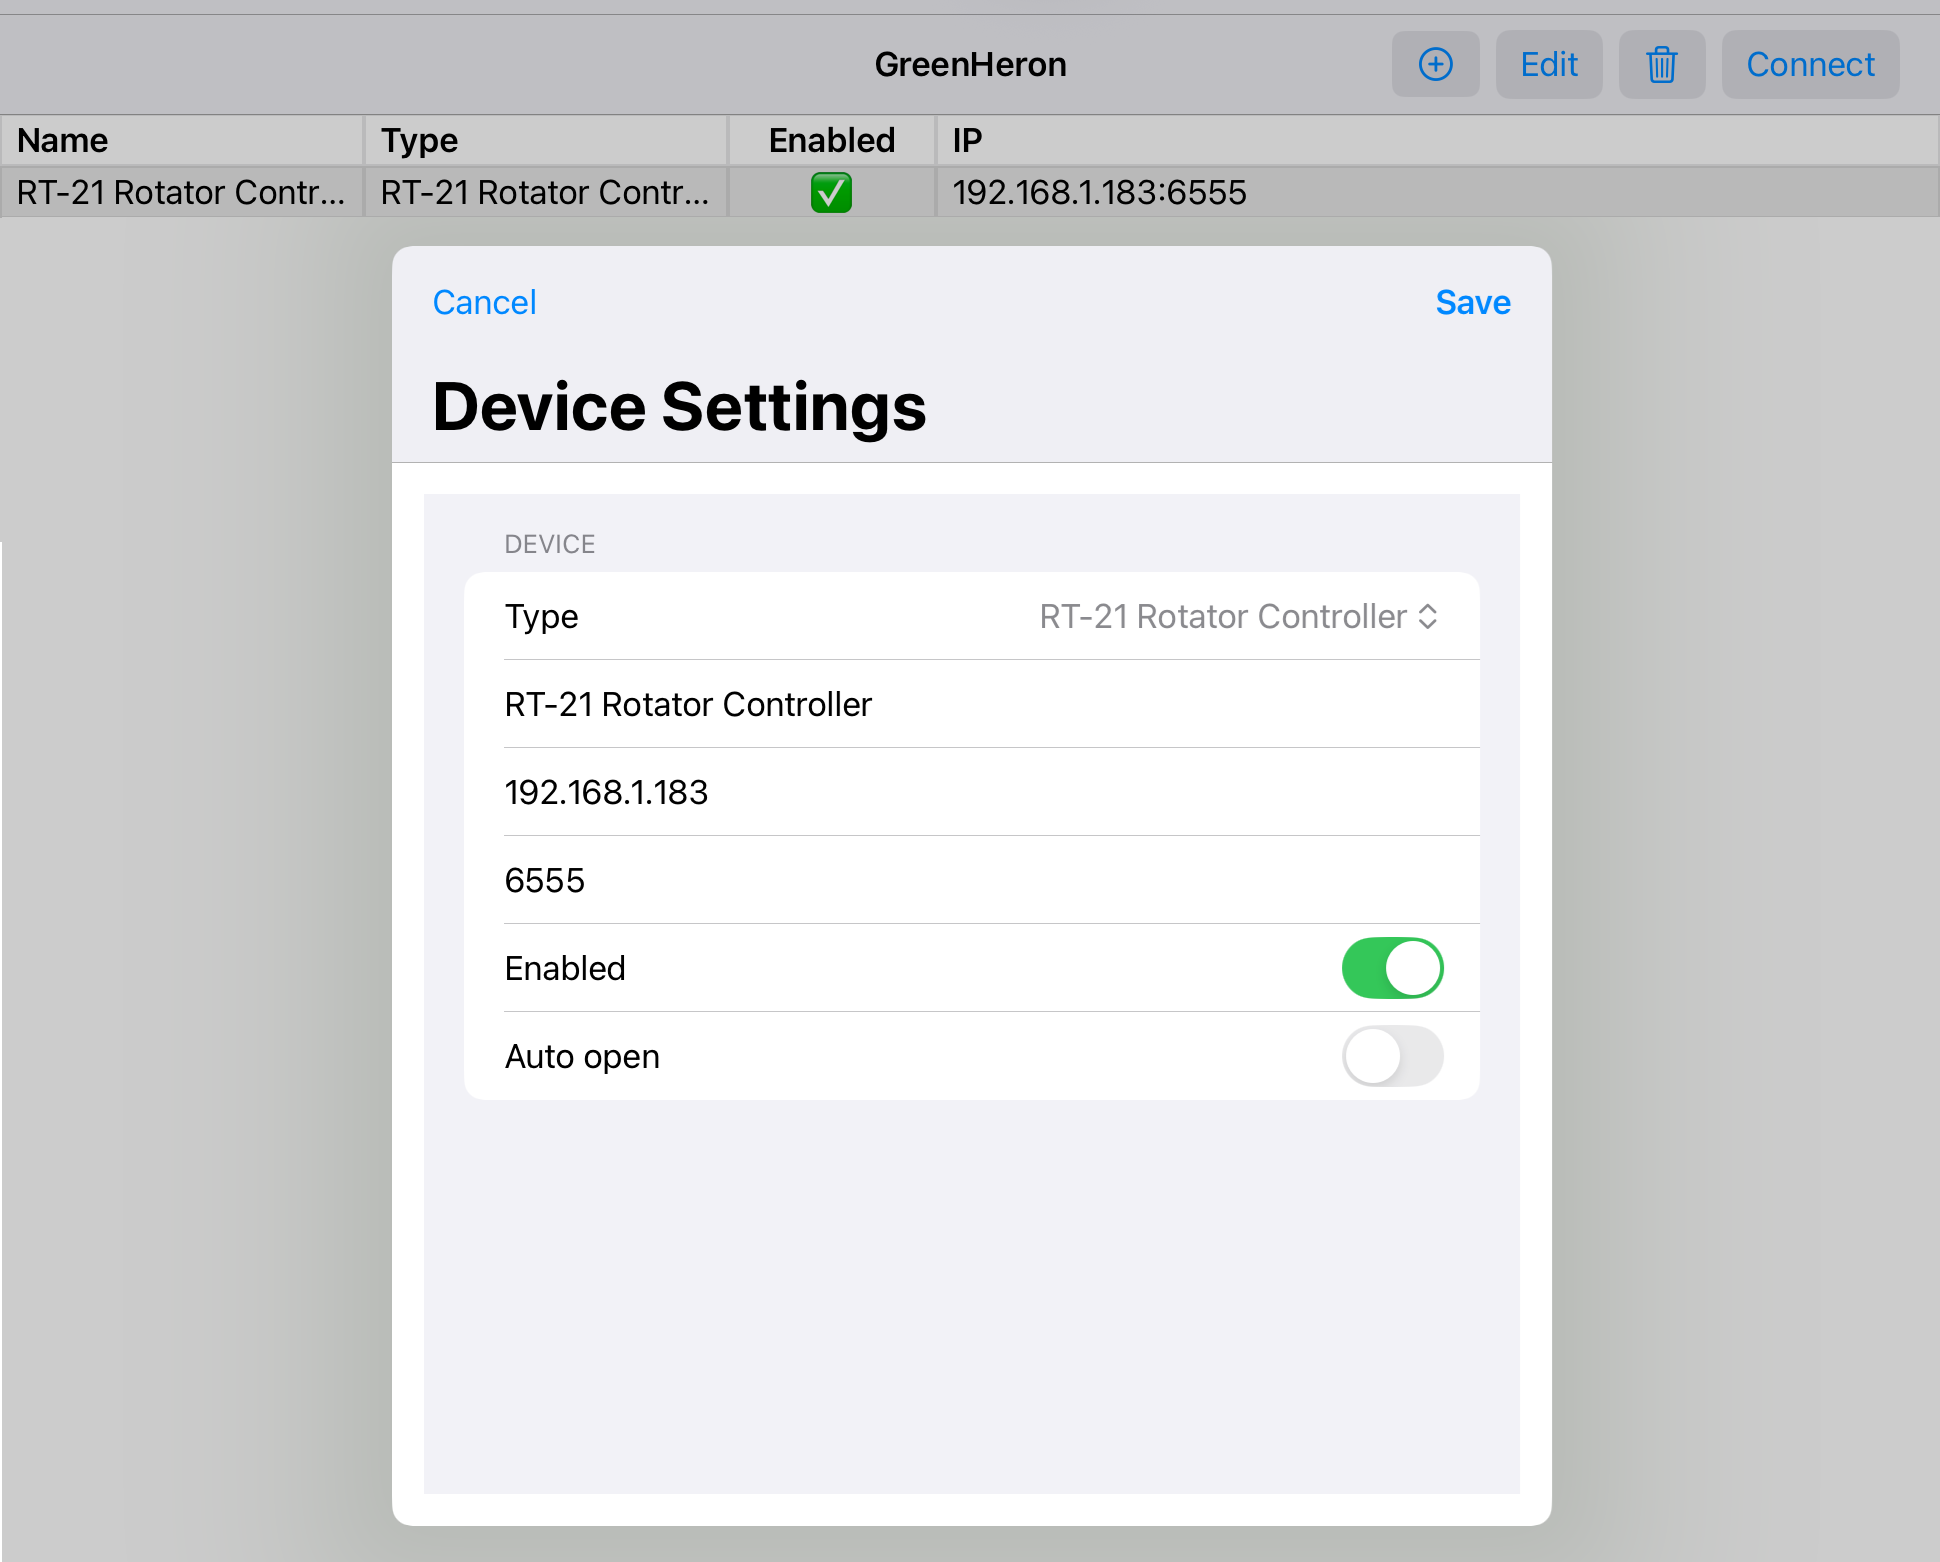Click the up-down chevron next to Type value
Image resolution: width=1940 pixels, height=1562 pixels.
point(1428,617)
